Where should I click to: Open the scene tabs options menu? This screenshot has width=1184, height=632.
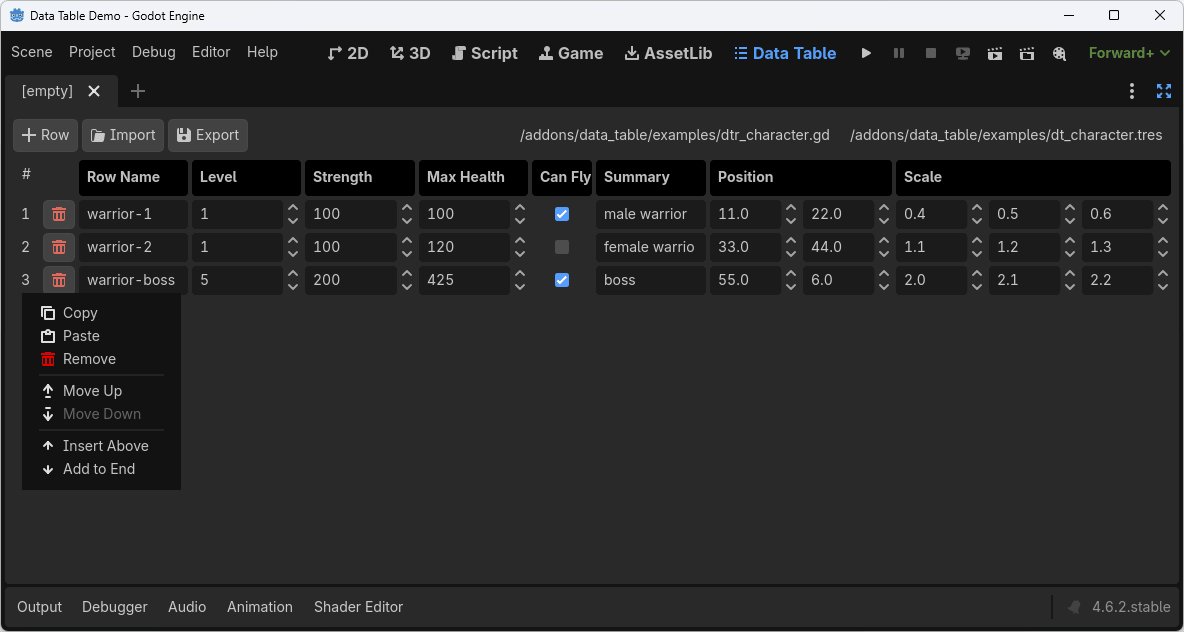click(x=1131, y=91)
